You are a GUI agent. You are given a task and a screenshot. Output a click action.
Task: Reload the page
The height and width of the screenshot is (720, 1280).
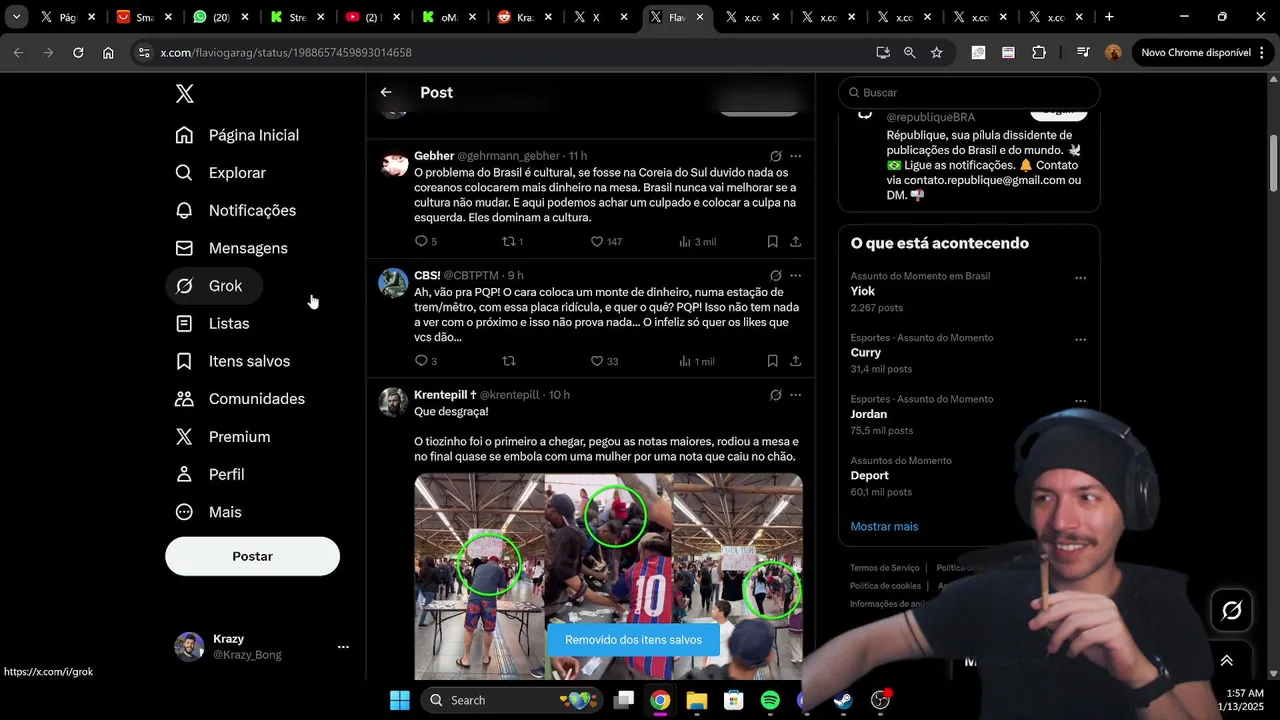point(78,52)
